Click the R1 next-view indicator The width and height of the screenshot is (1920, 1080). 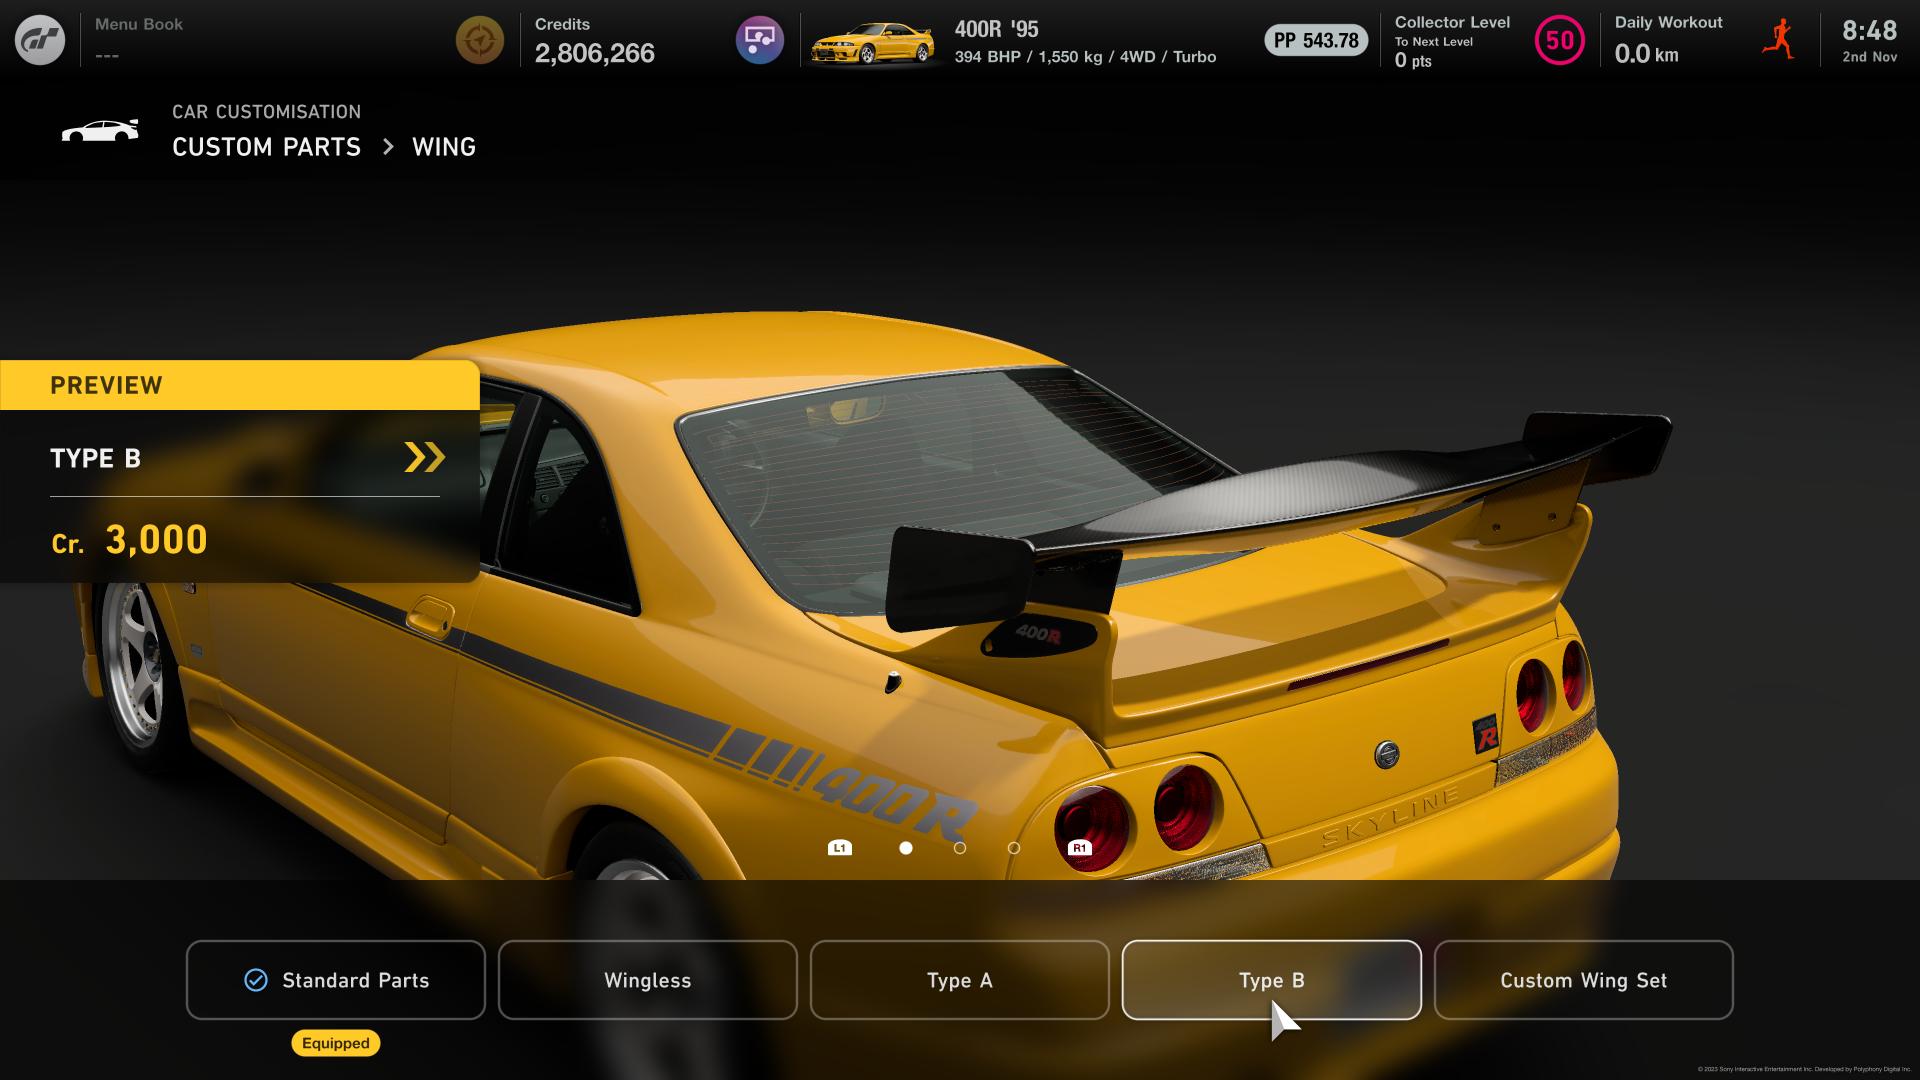(1079, 848)
